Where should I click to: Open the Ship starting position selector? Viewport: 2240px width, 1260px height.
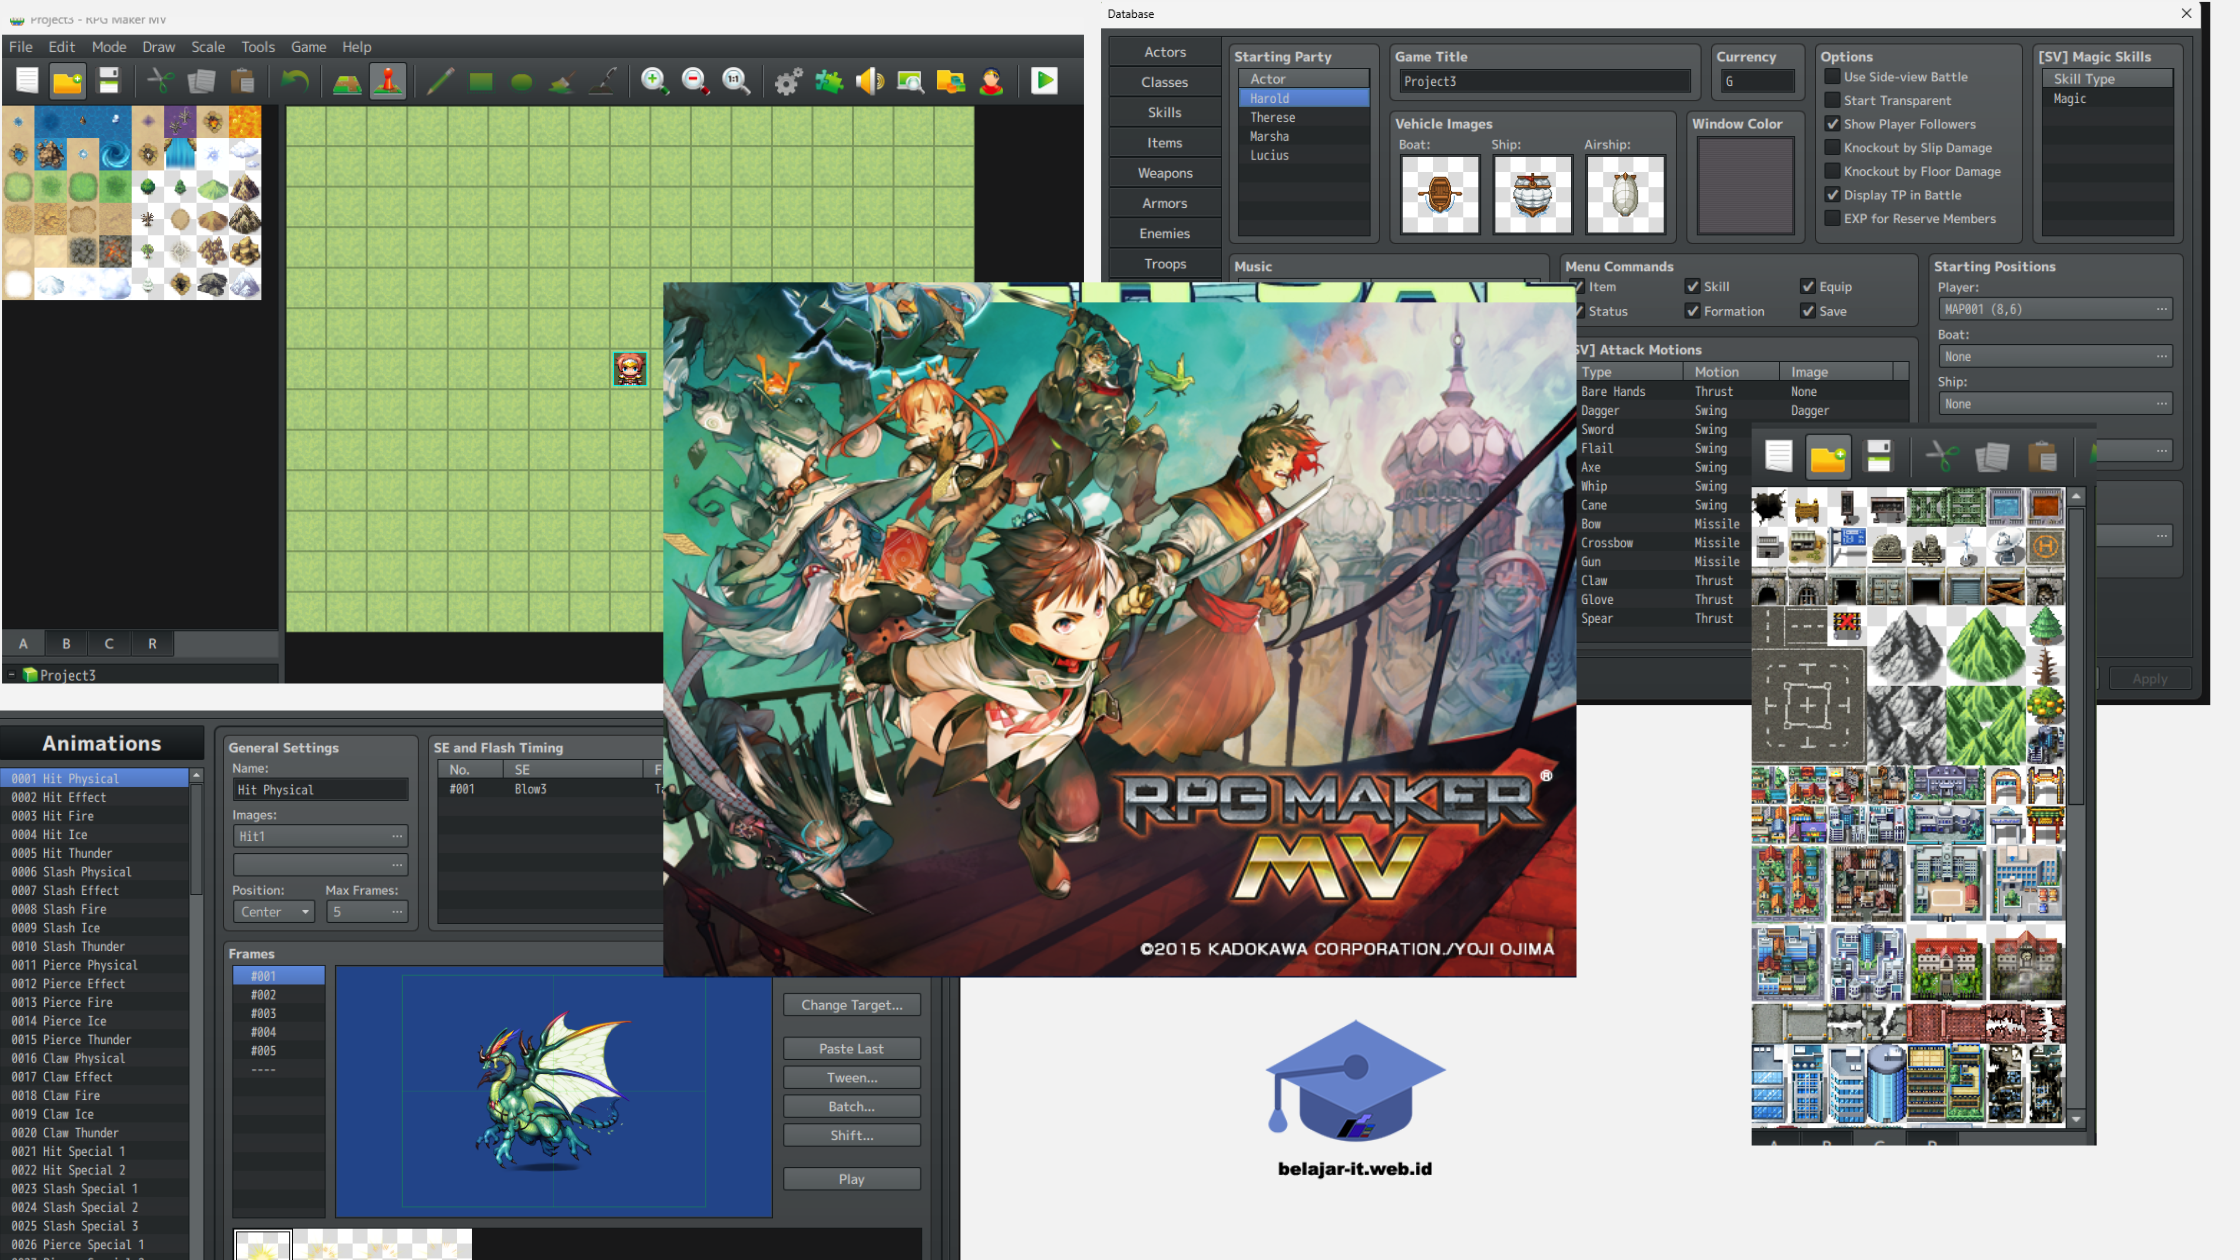coord(2055,404)
